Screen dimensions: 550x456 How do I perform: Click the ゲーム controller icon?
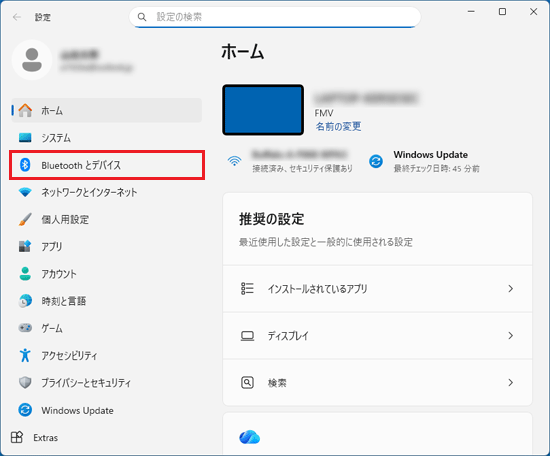coord(25,328)
